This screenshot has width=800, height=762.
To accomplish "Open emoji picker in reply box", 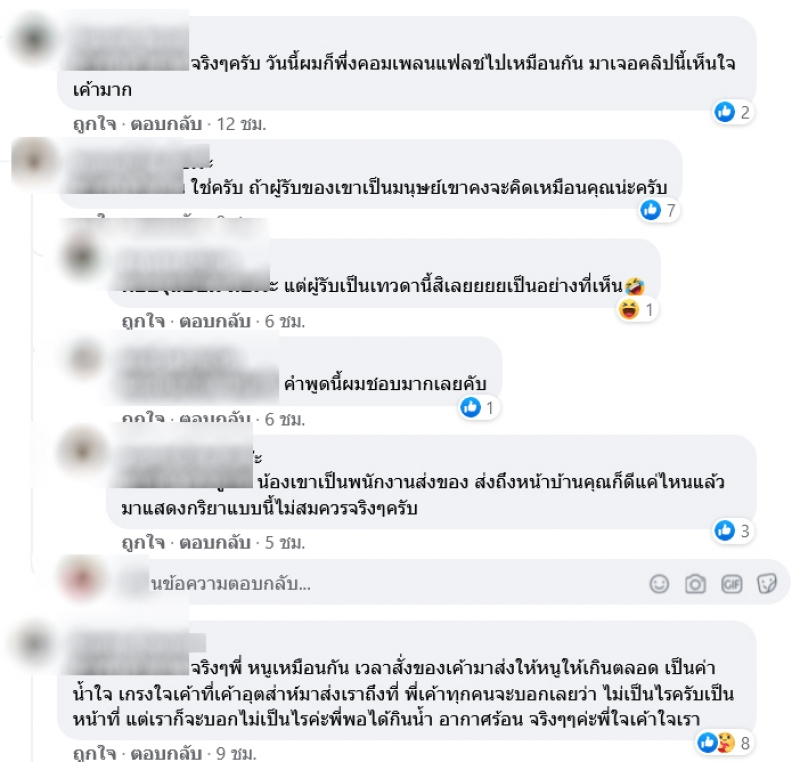I will point(659,583).
